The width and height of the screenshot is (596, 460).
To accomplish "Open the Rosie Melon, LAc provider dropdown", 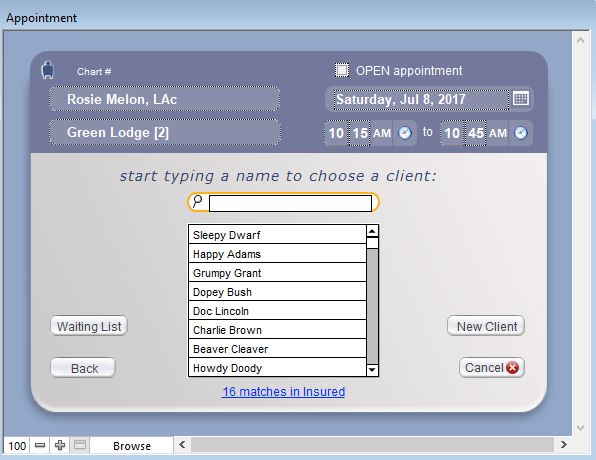I will (x=165, y=99).
